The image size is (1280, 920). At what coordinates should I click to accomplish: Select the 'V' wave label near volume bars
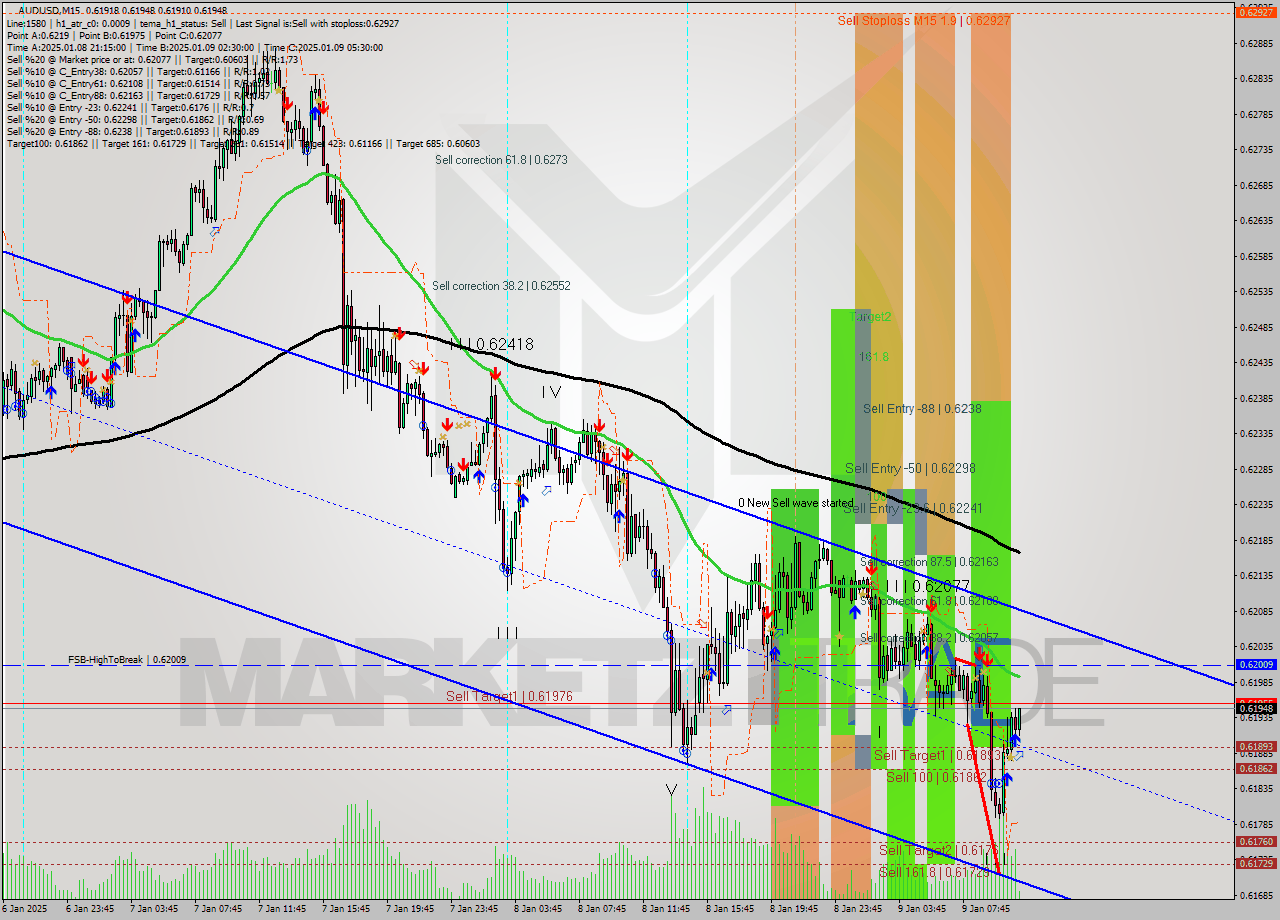click(672, 790)
